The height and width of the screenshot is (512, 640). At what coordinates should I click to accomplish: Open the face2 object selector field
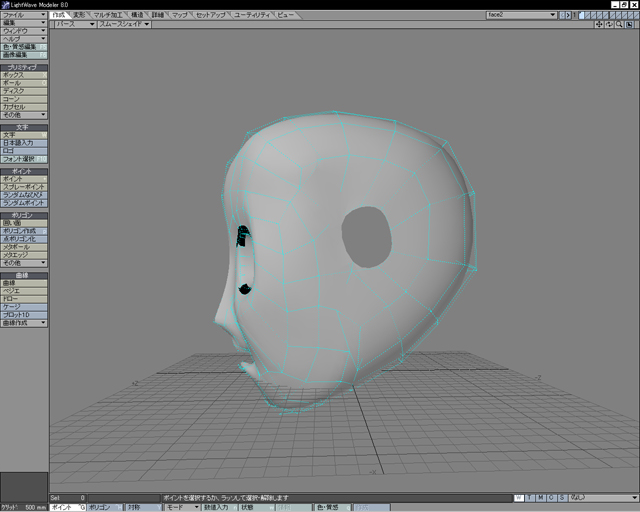[x=520, y=16]
